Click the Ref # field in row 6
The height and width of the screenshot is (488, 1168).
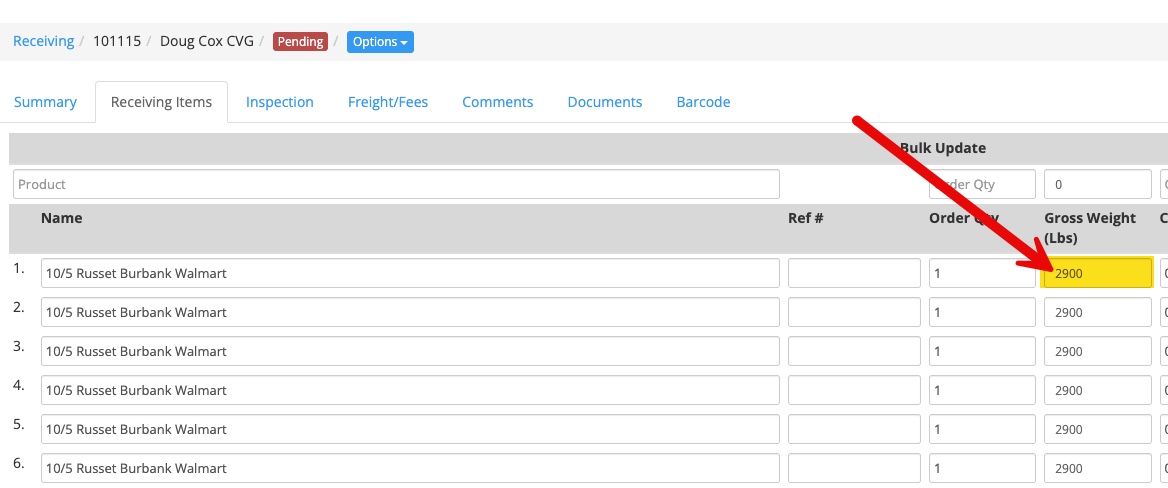coord(853,468)
